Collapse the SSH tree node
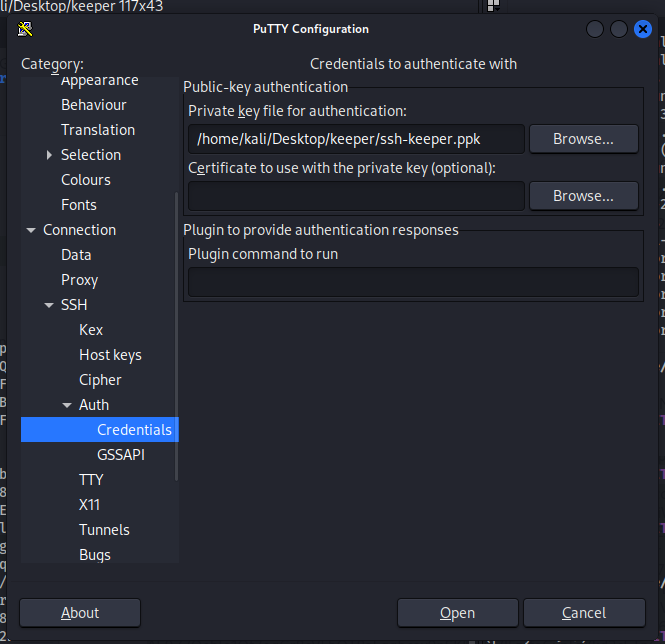Image resolution: width=665 pixels, height=644 pixels. [x=49, y=305]
